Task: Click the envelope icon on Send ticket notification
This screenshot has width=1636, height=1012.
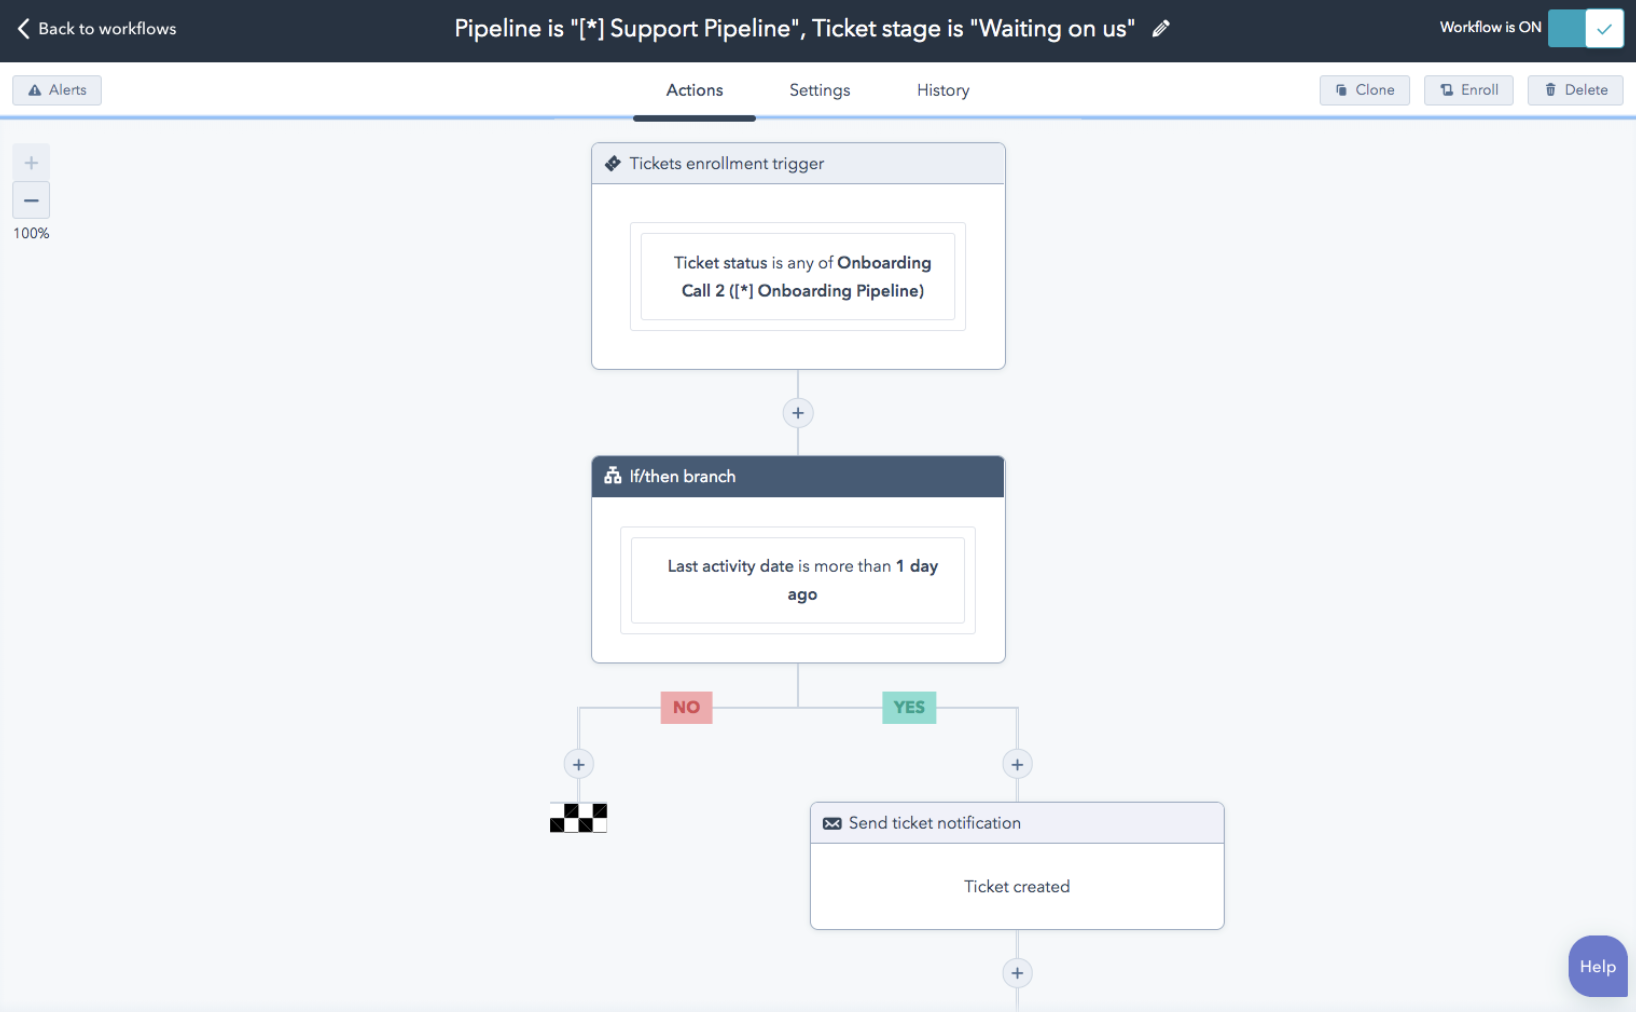Action: click(x=832, y=822)
